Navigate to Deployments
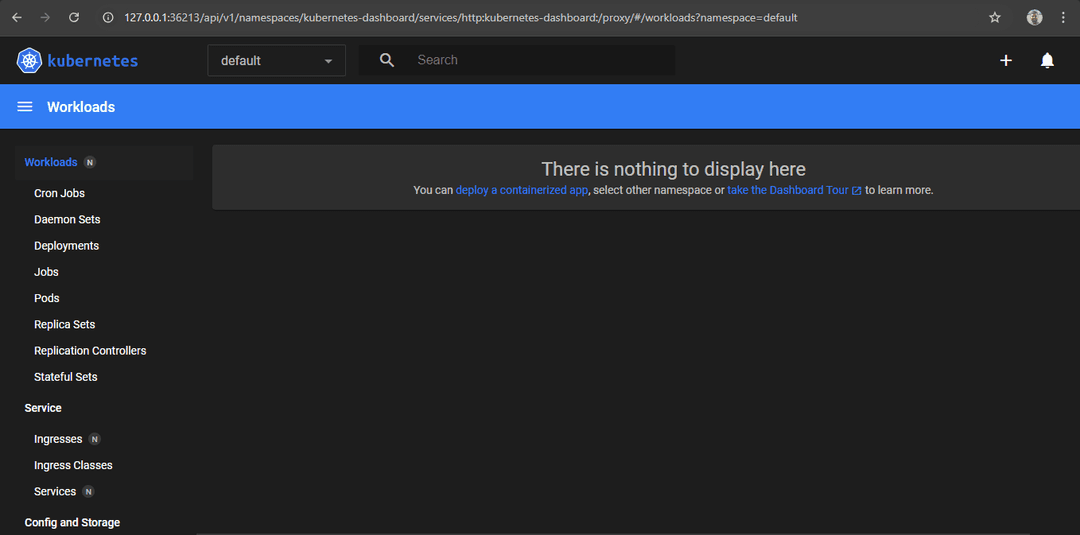The image size is (1080, 535). (x=66, y=246)
